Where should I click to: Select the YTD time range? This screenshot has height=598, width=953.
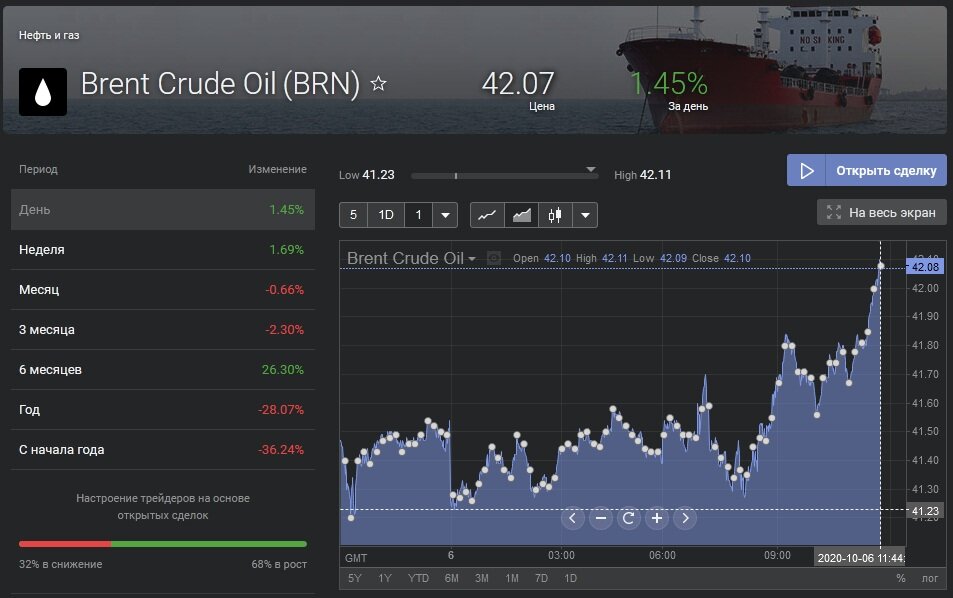pyautogui.click(x=418, y=578)
